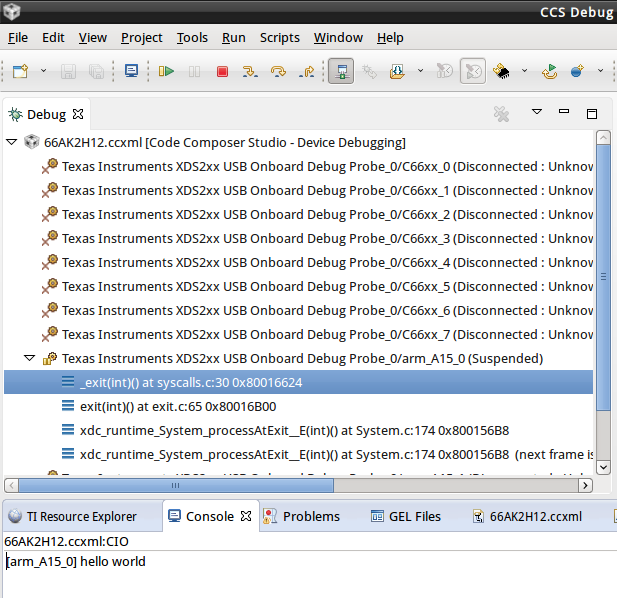The width and height of the screenshot is (617, 598).
Task: Click the disabled clock icon in toolbar
Action: coord(445,71)
